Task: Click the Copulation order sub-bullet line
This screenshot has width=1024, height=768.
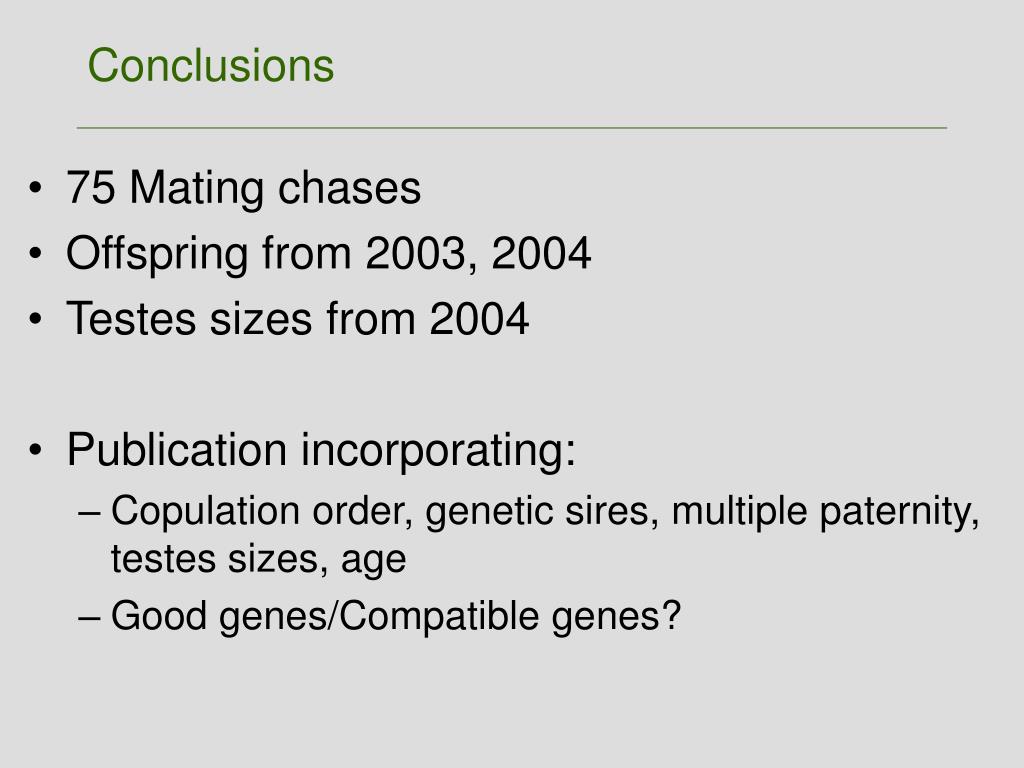Action: coord(545,511)
